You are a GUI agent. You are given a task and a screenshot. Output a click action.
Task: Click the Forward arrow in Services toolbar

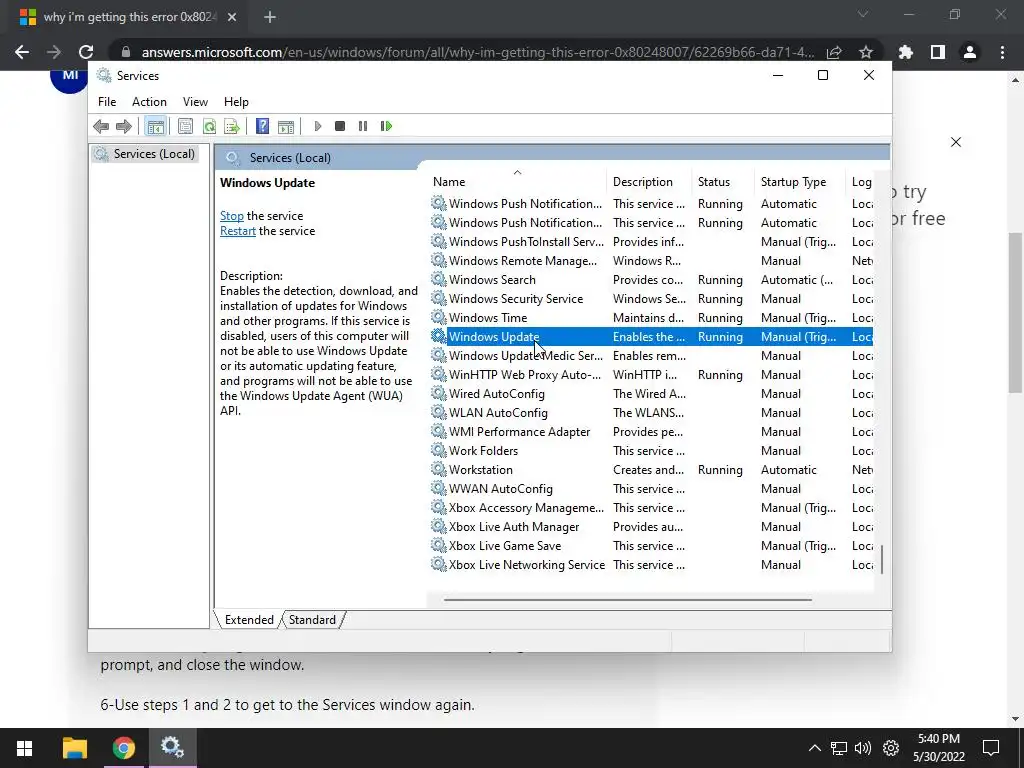click(123, 126)
